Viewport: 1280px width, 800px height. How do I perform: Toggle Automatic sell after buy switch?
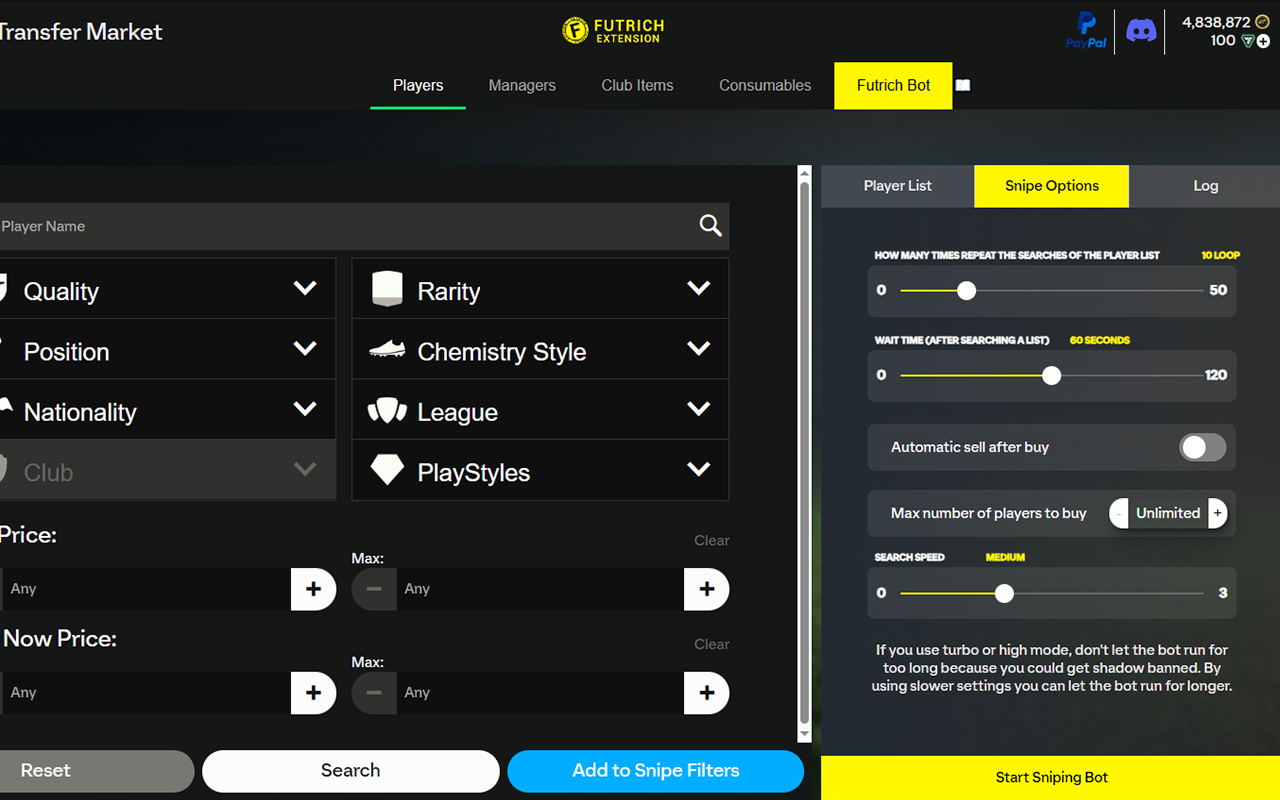tap(1202, 447)
